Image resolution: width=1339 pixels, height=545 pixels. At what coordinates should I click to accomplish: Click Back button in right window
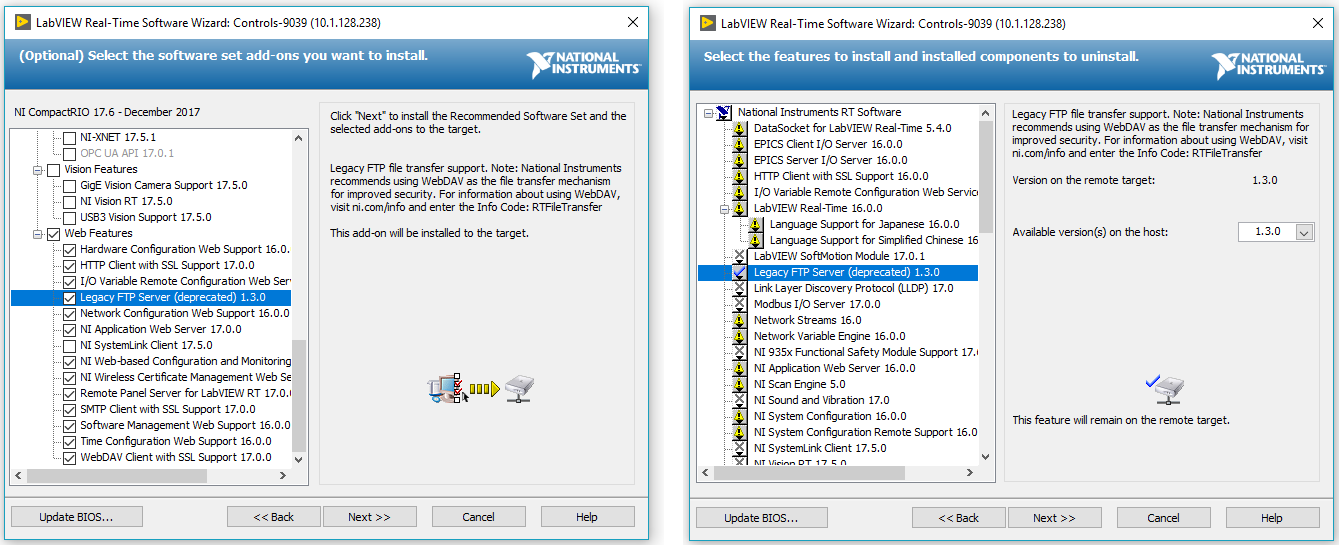click(958, 518)
